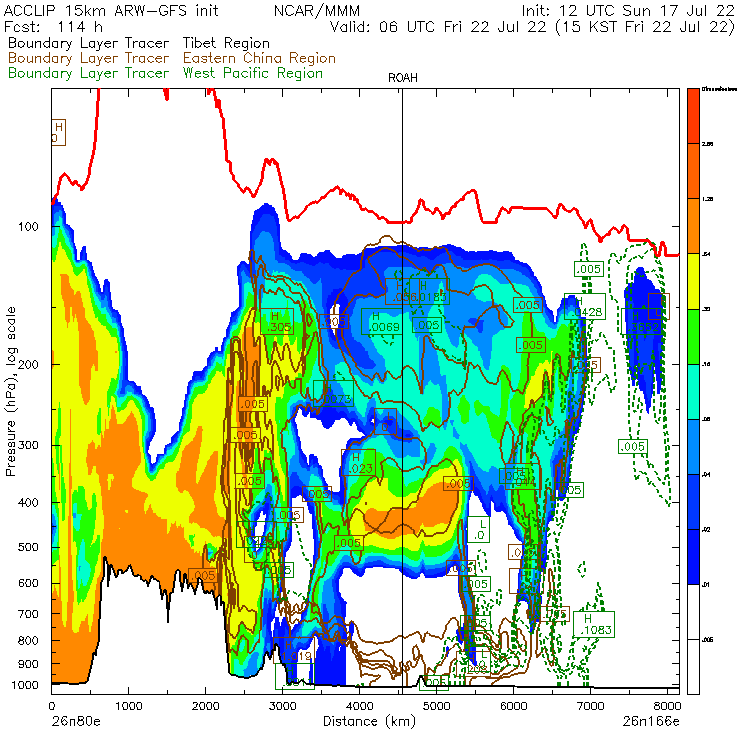Select the 'H .3652' contour label
The image size is (740, 740).
[642, 321]
